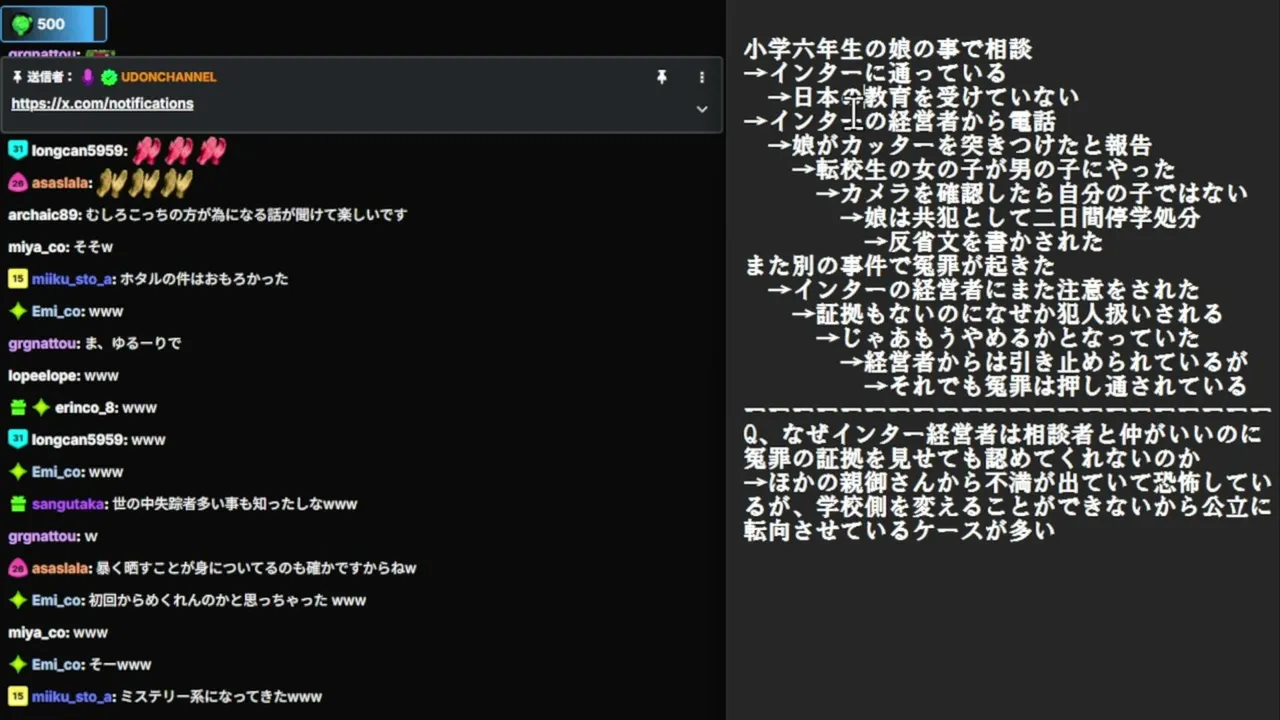Click star badge on Emi_co's そーwww message
Viewport: 1280px width, 720px height.
pos(17,664)
